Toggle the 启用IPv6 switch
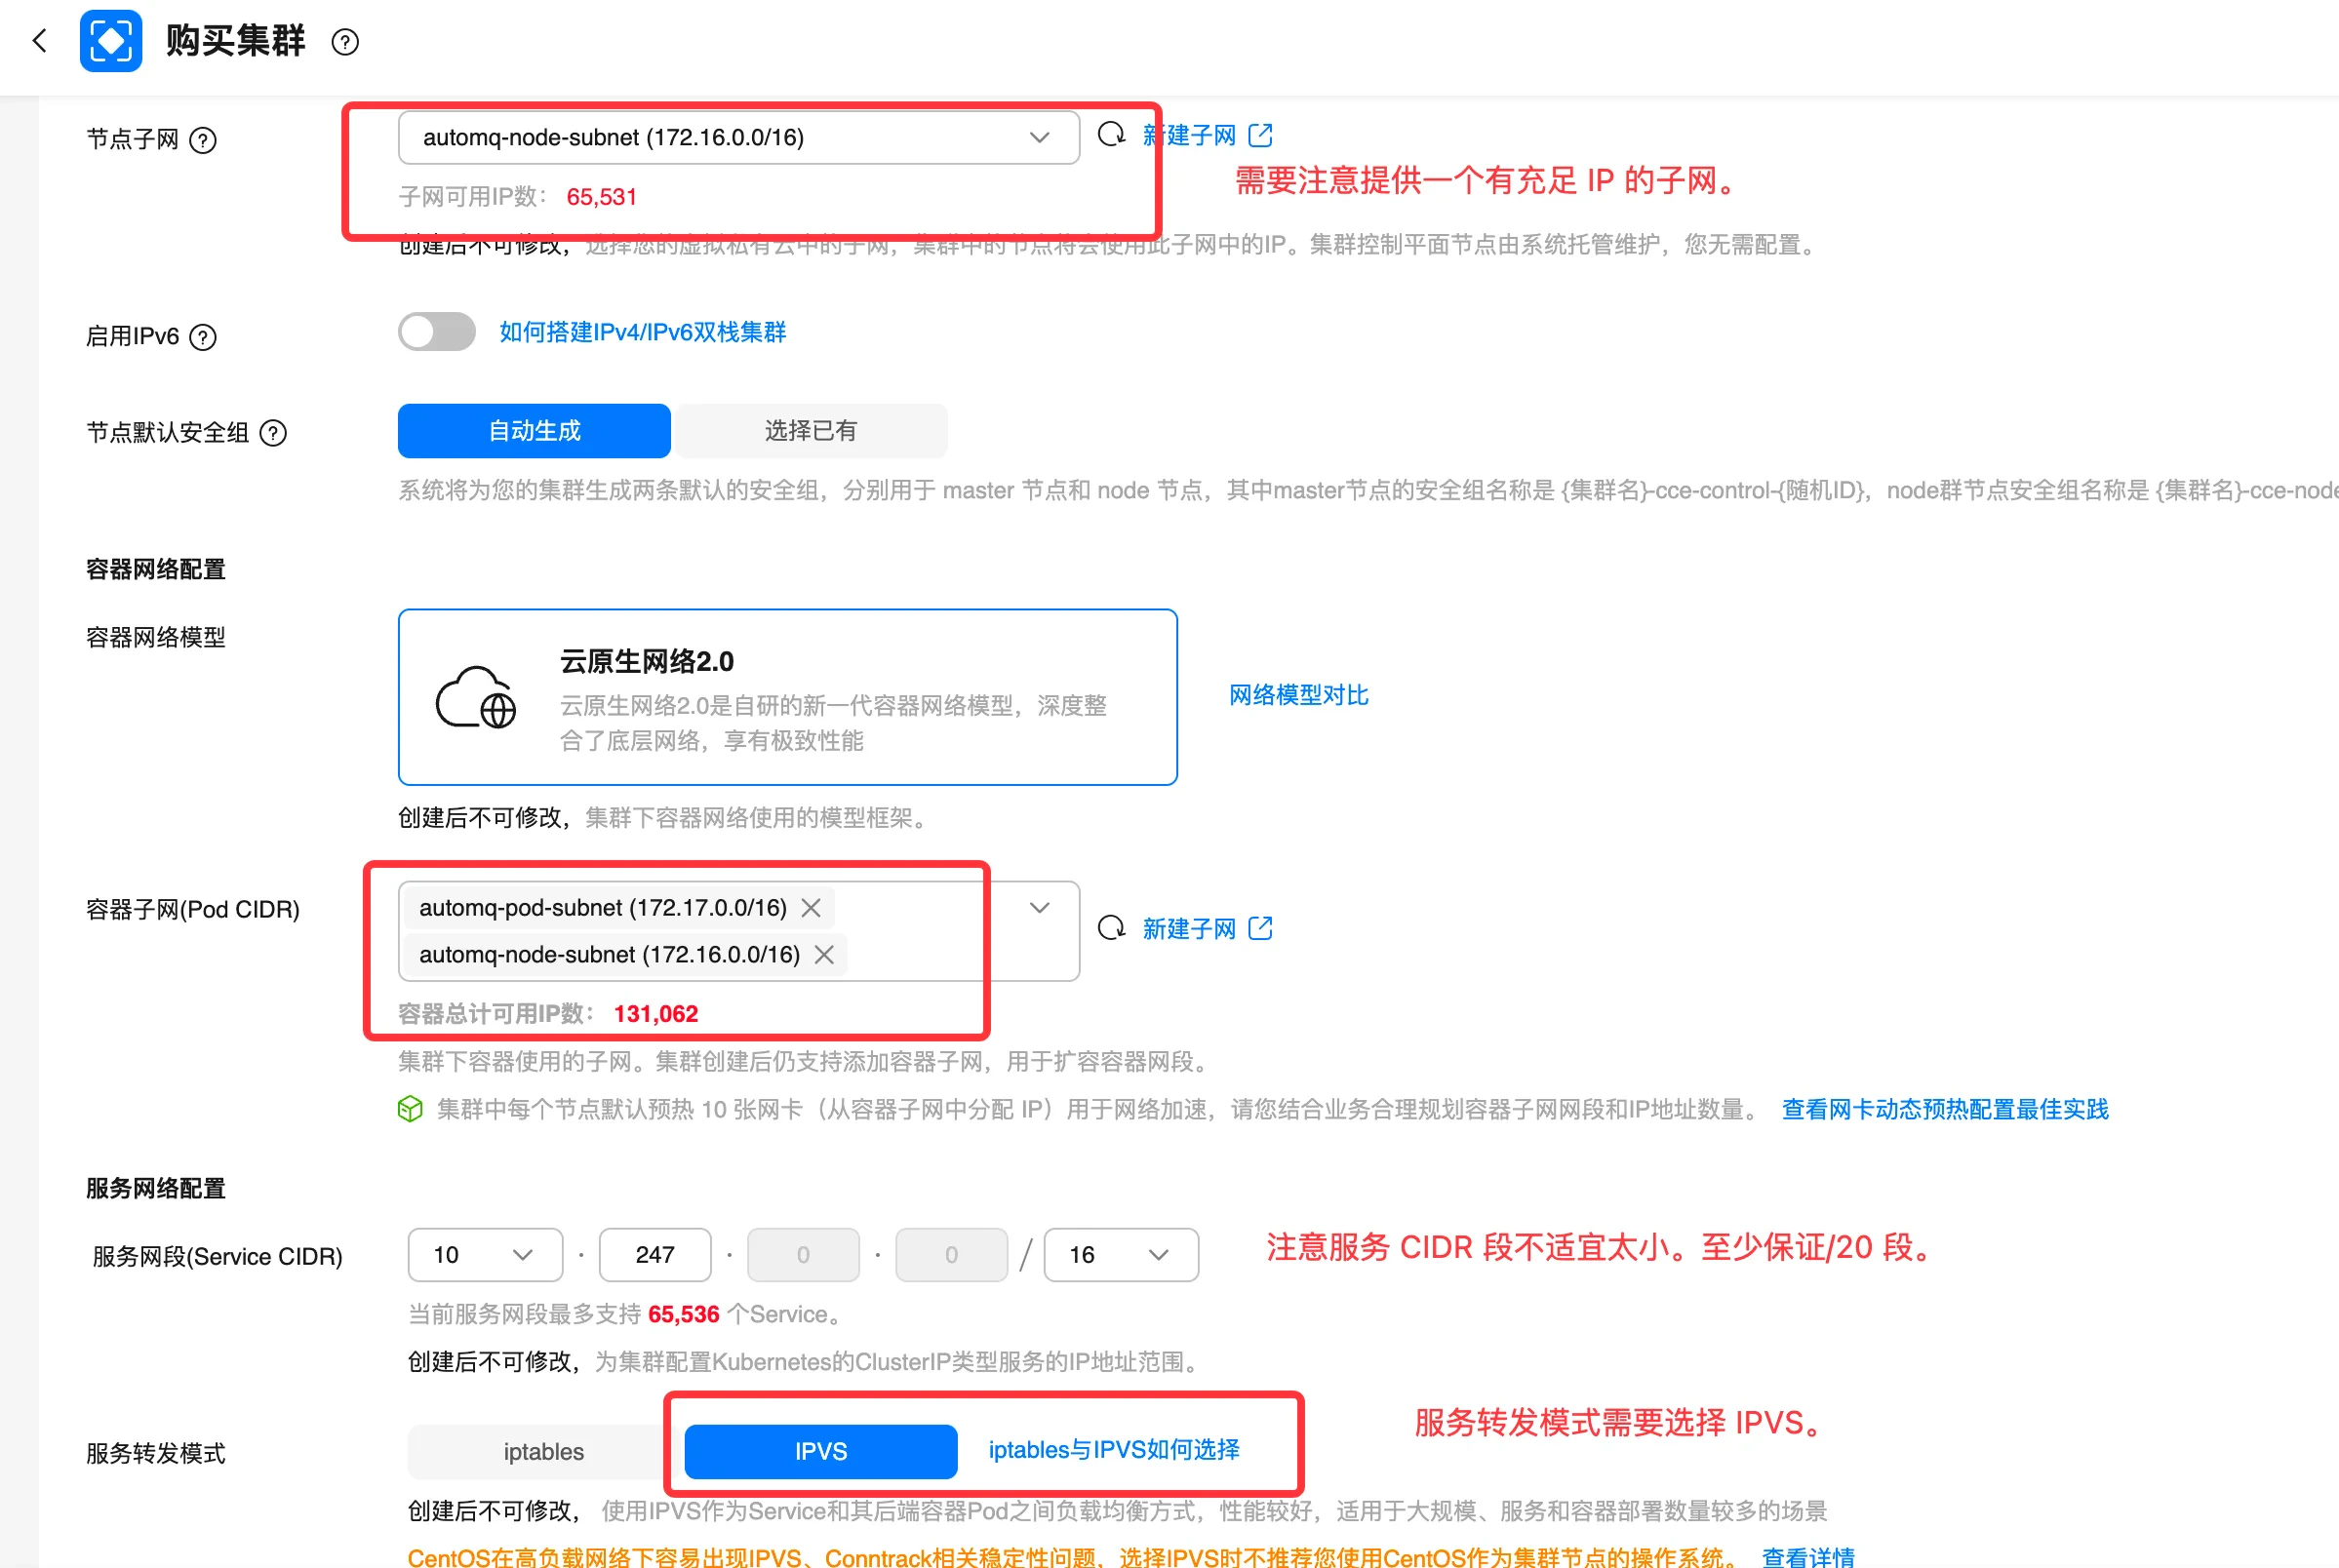 point(437,332)
